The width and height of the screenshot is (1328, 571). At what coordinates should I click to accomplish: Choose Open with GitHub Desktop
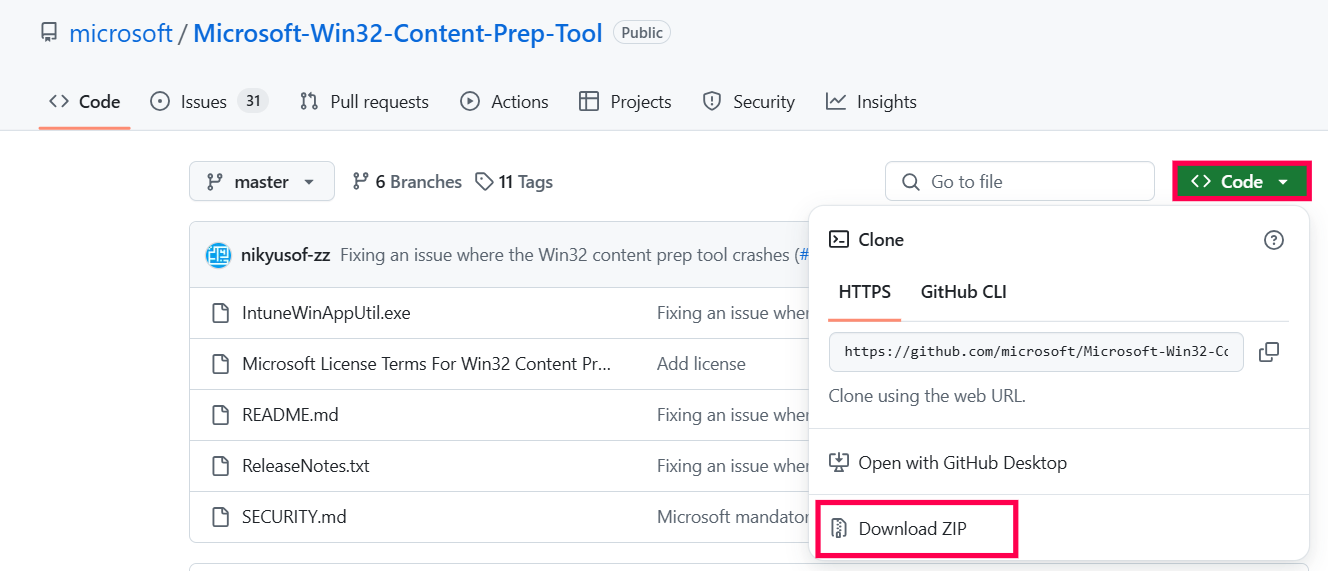(x=961, y=463)
